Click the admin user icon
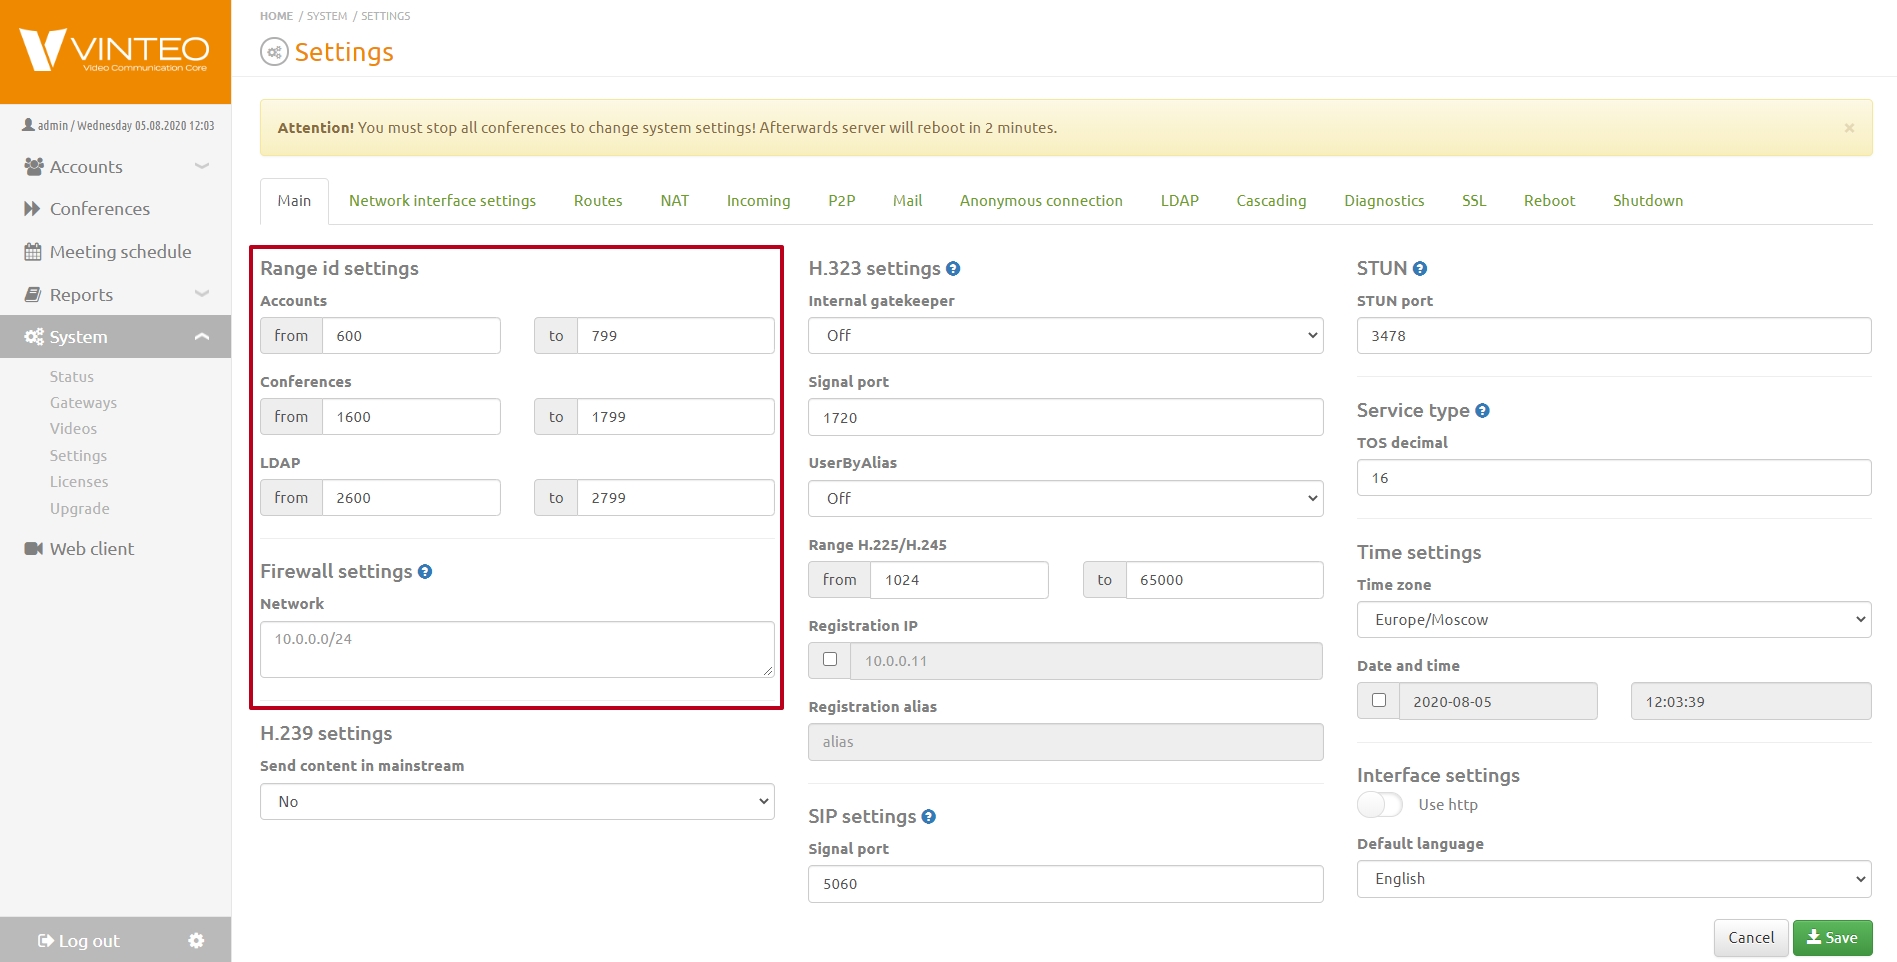Image resolution: width=1897 pixels, height=962 pixels. [x=28, y=126]
